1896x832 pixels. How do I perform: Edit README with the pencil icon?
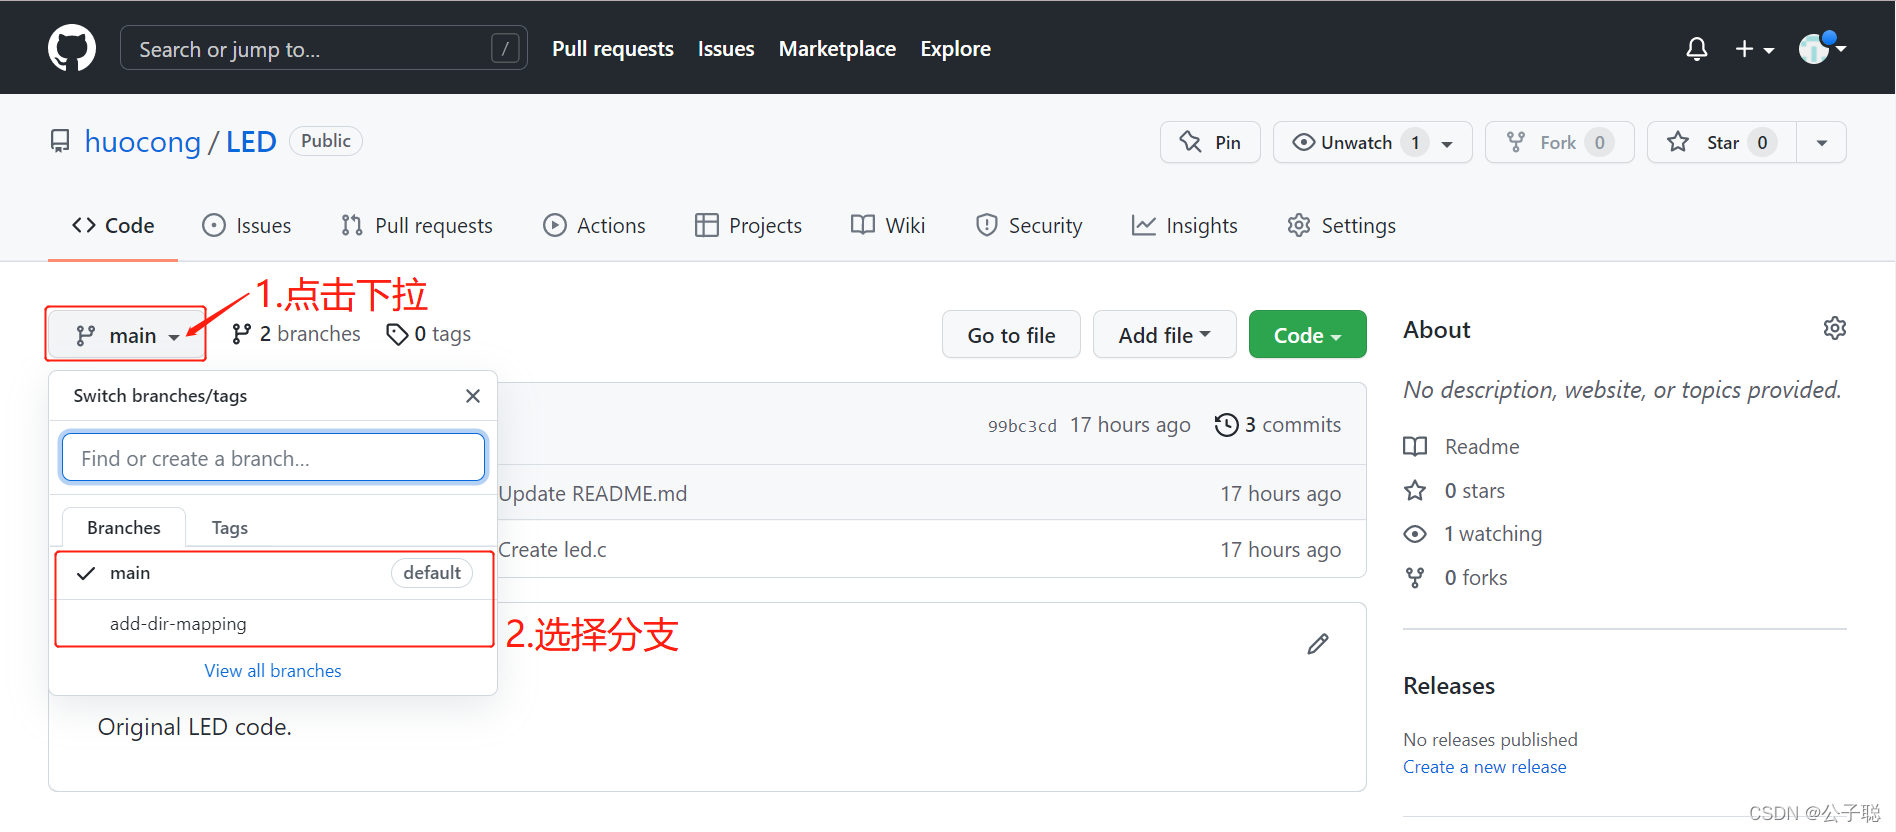[1318, 644]
